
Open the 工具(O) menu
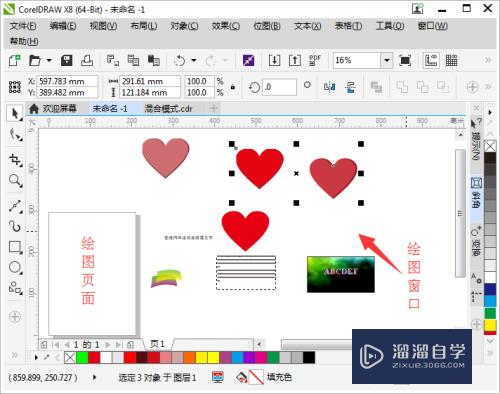pos(390,26)
